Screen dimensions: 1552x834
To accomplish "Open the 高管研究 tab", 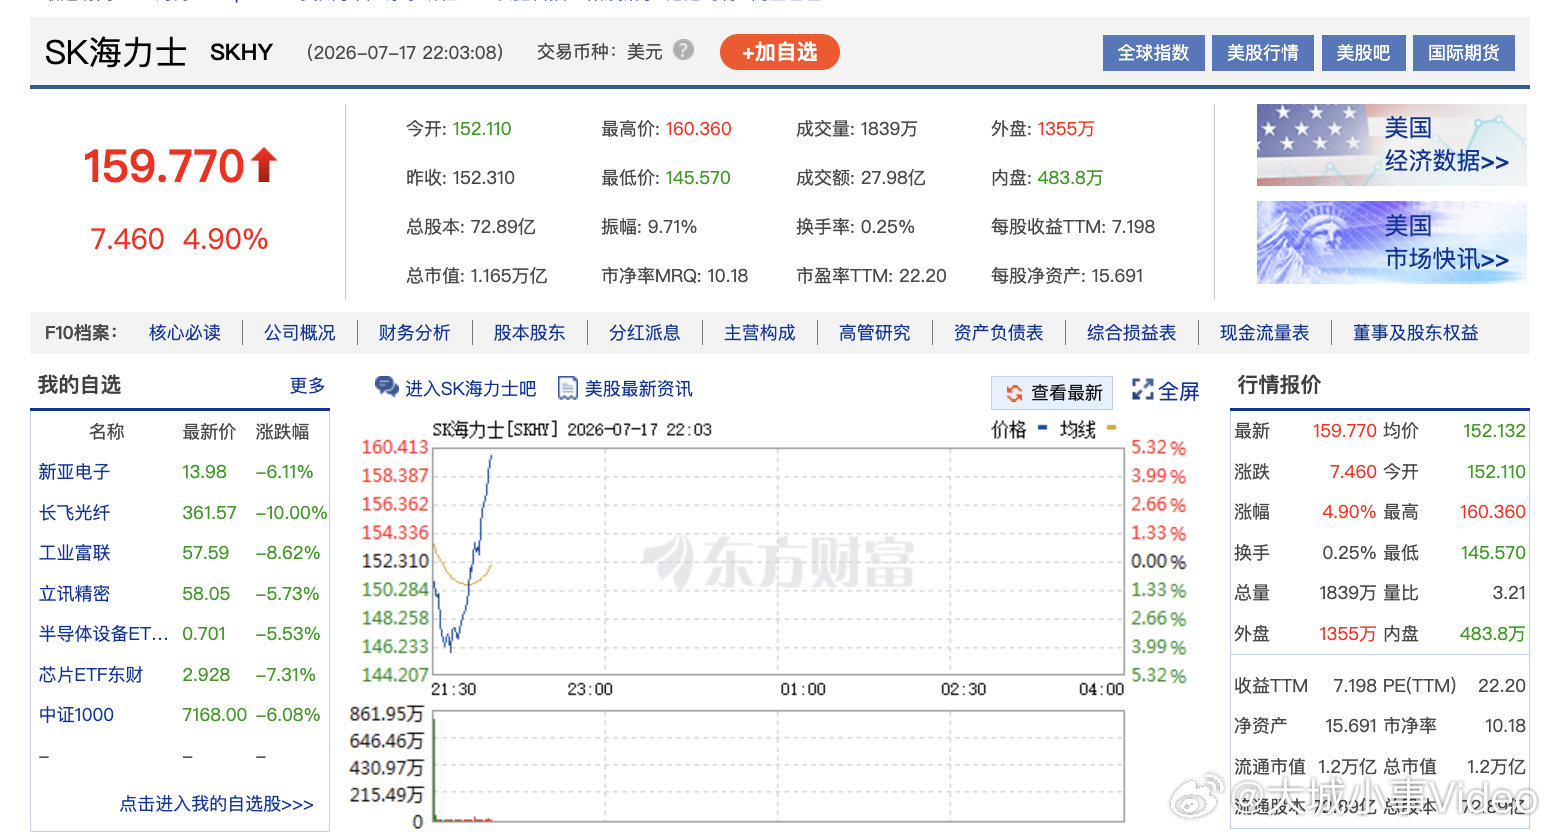I will (x=875, y=333).
